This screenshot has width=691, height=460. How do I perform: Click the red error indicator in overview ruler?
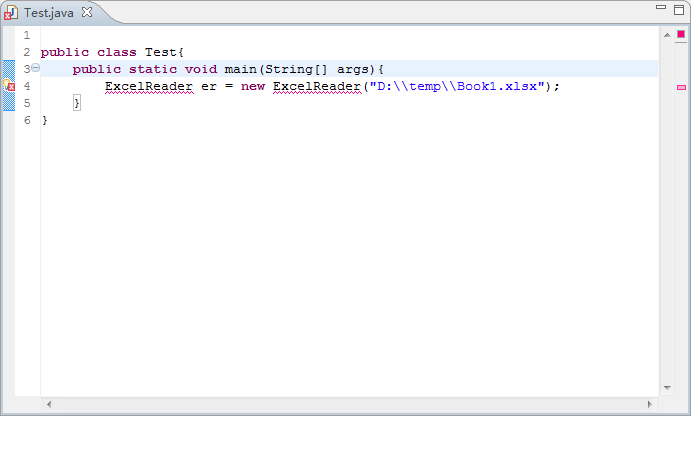pos(681,34)
